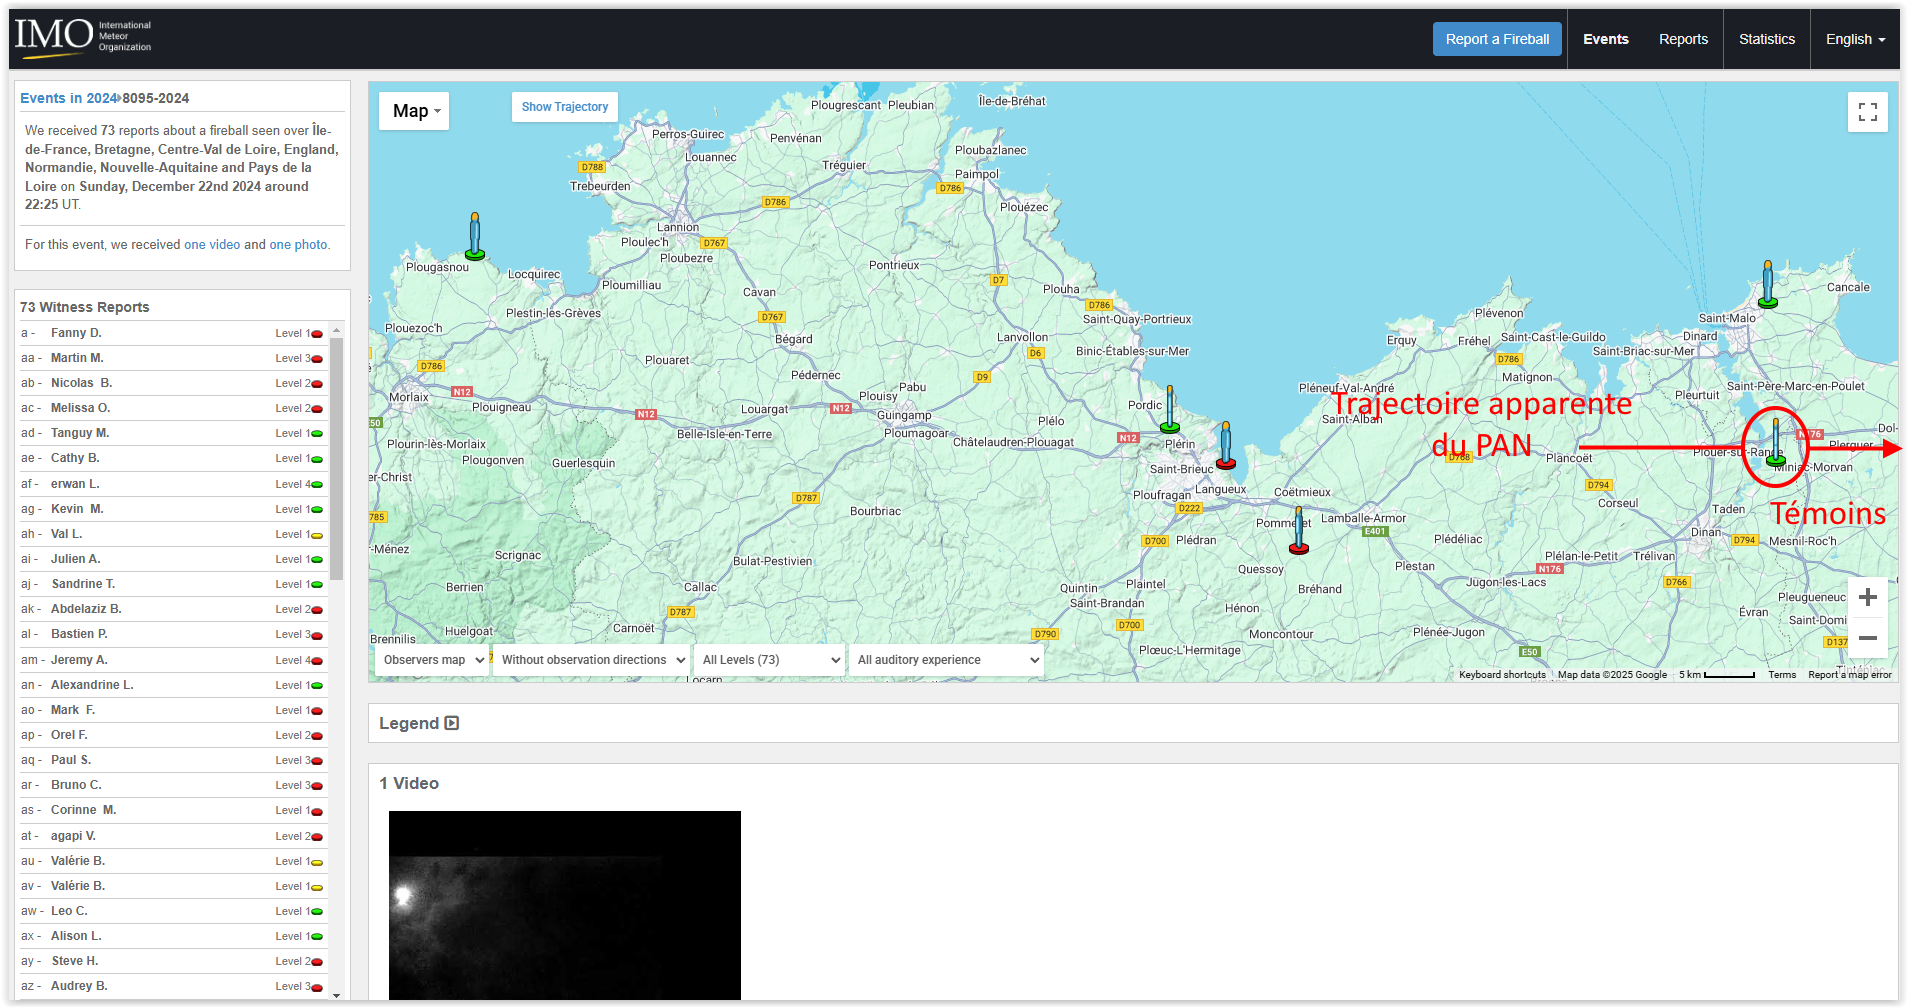Open the Observers map dropdown

[433, 660]
